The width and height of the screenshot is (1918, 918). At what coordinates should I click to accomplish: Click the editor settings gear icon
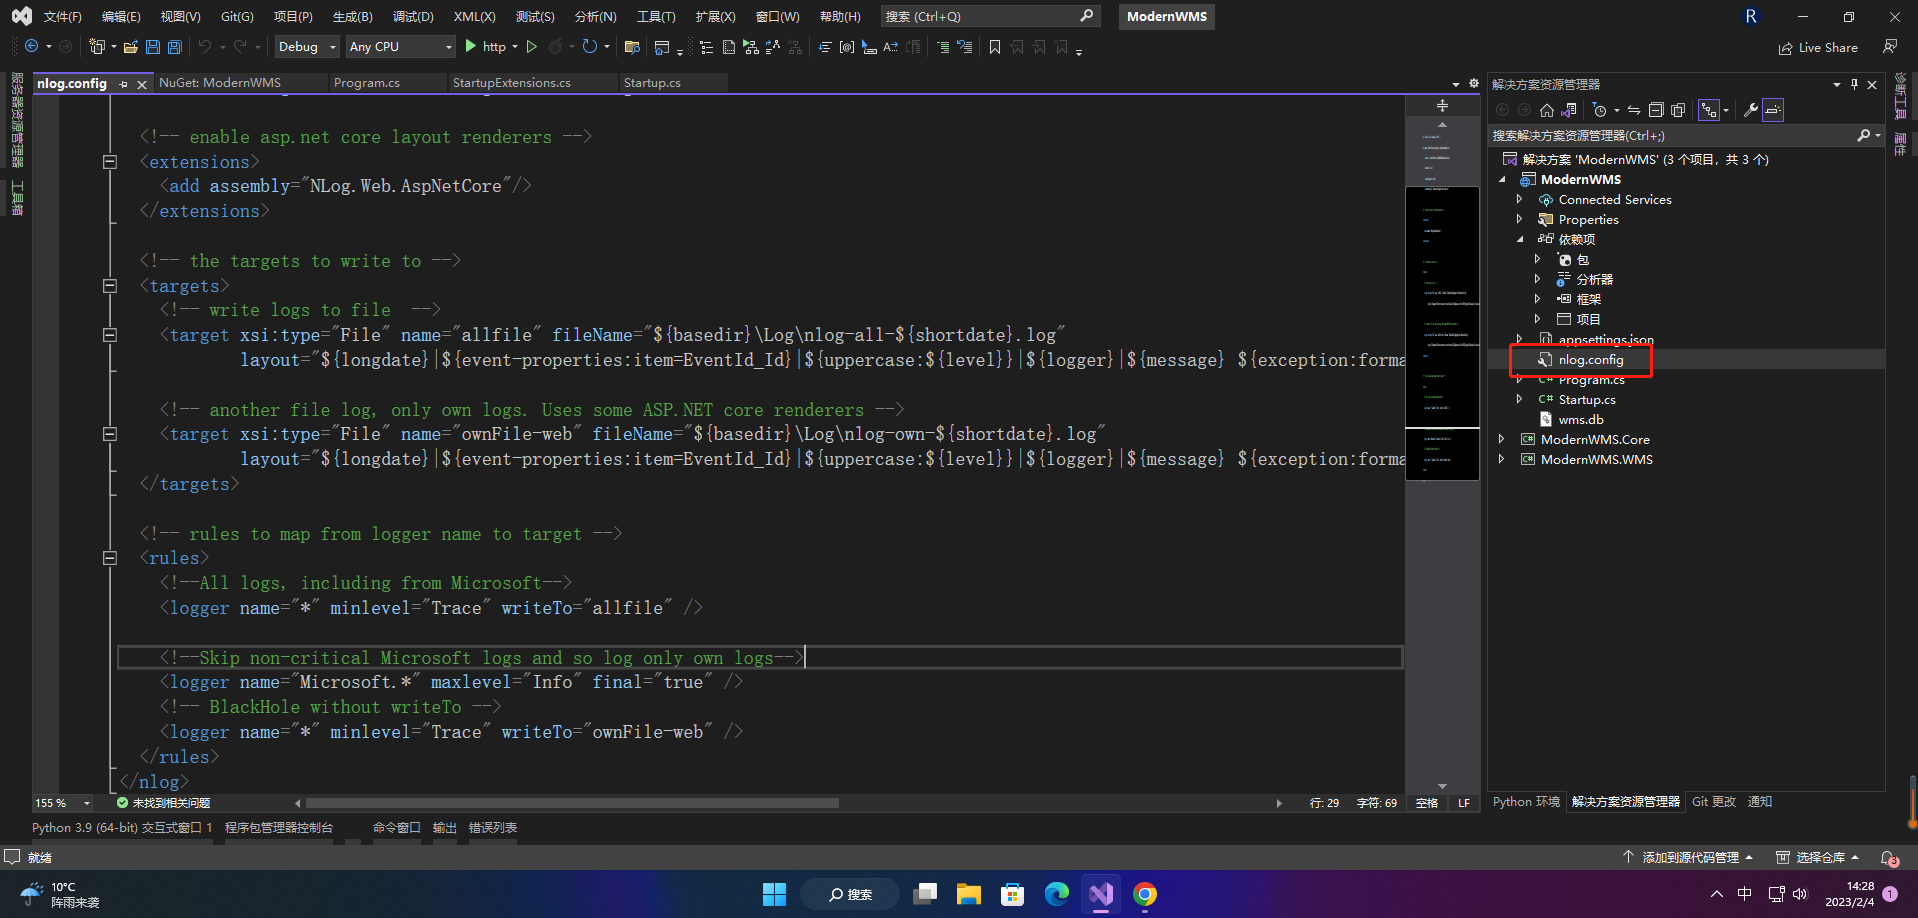(x=1473, y=84)
